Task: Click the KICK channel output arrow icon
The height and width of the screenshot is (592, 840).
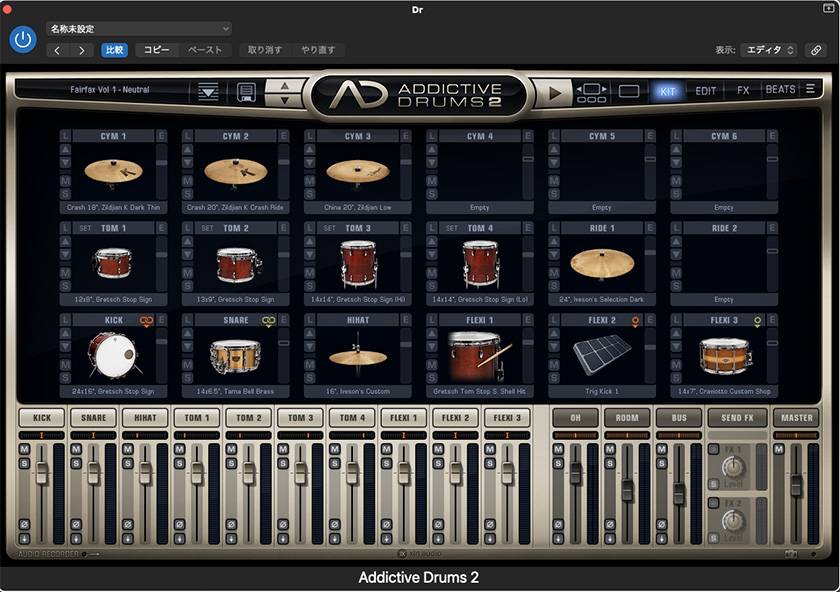Action: [24, 538]
